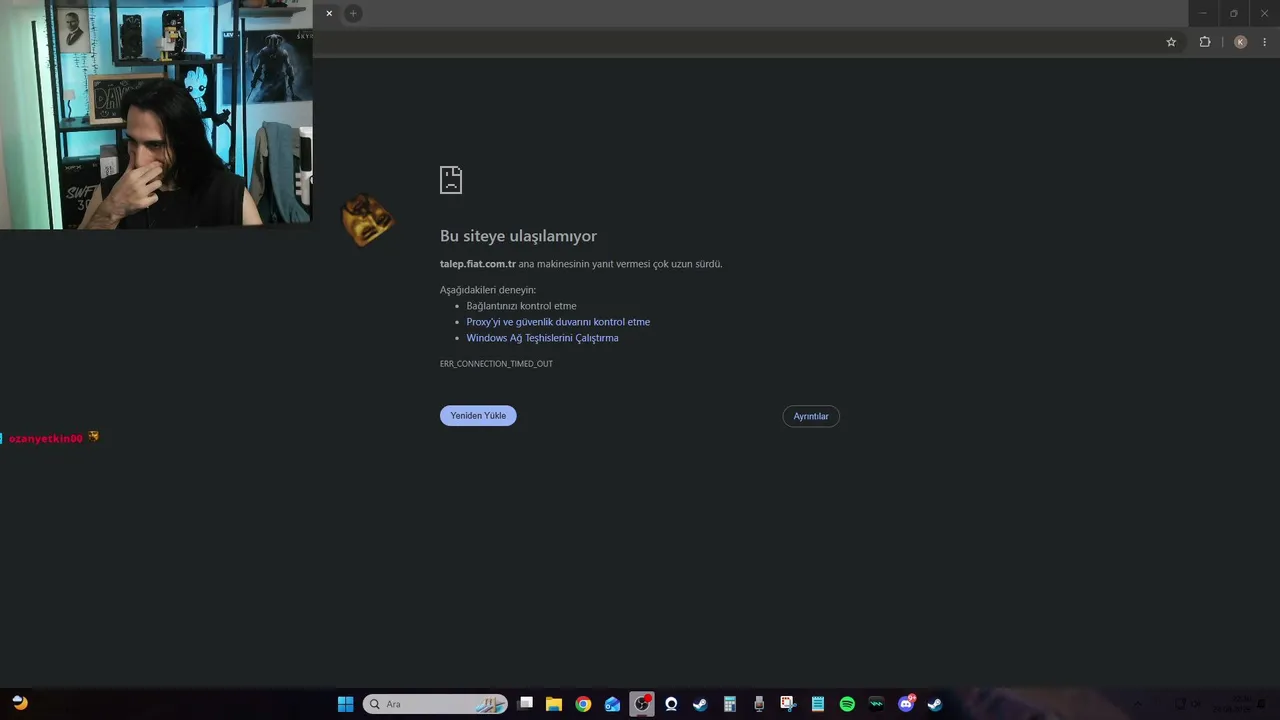Image resolution: width=1280 pixels, height=720 pixels.
Task: Open Notepad from the taskbar
Action: pyautogui.click(x=817, y=704)
